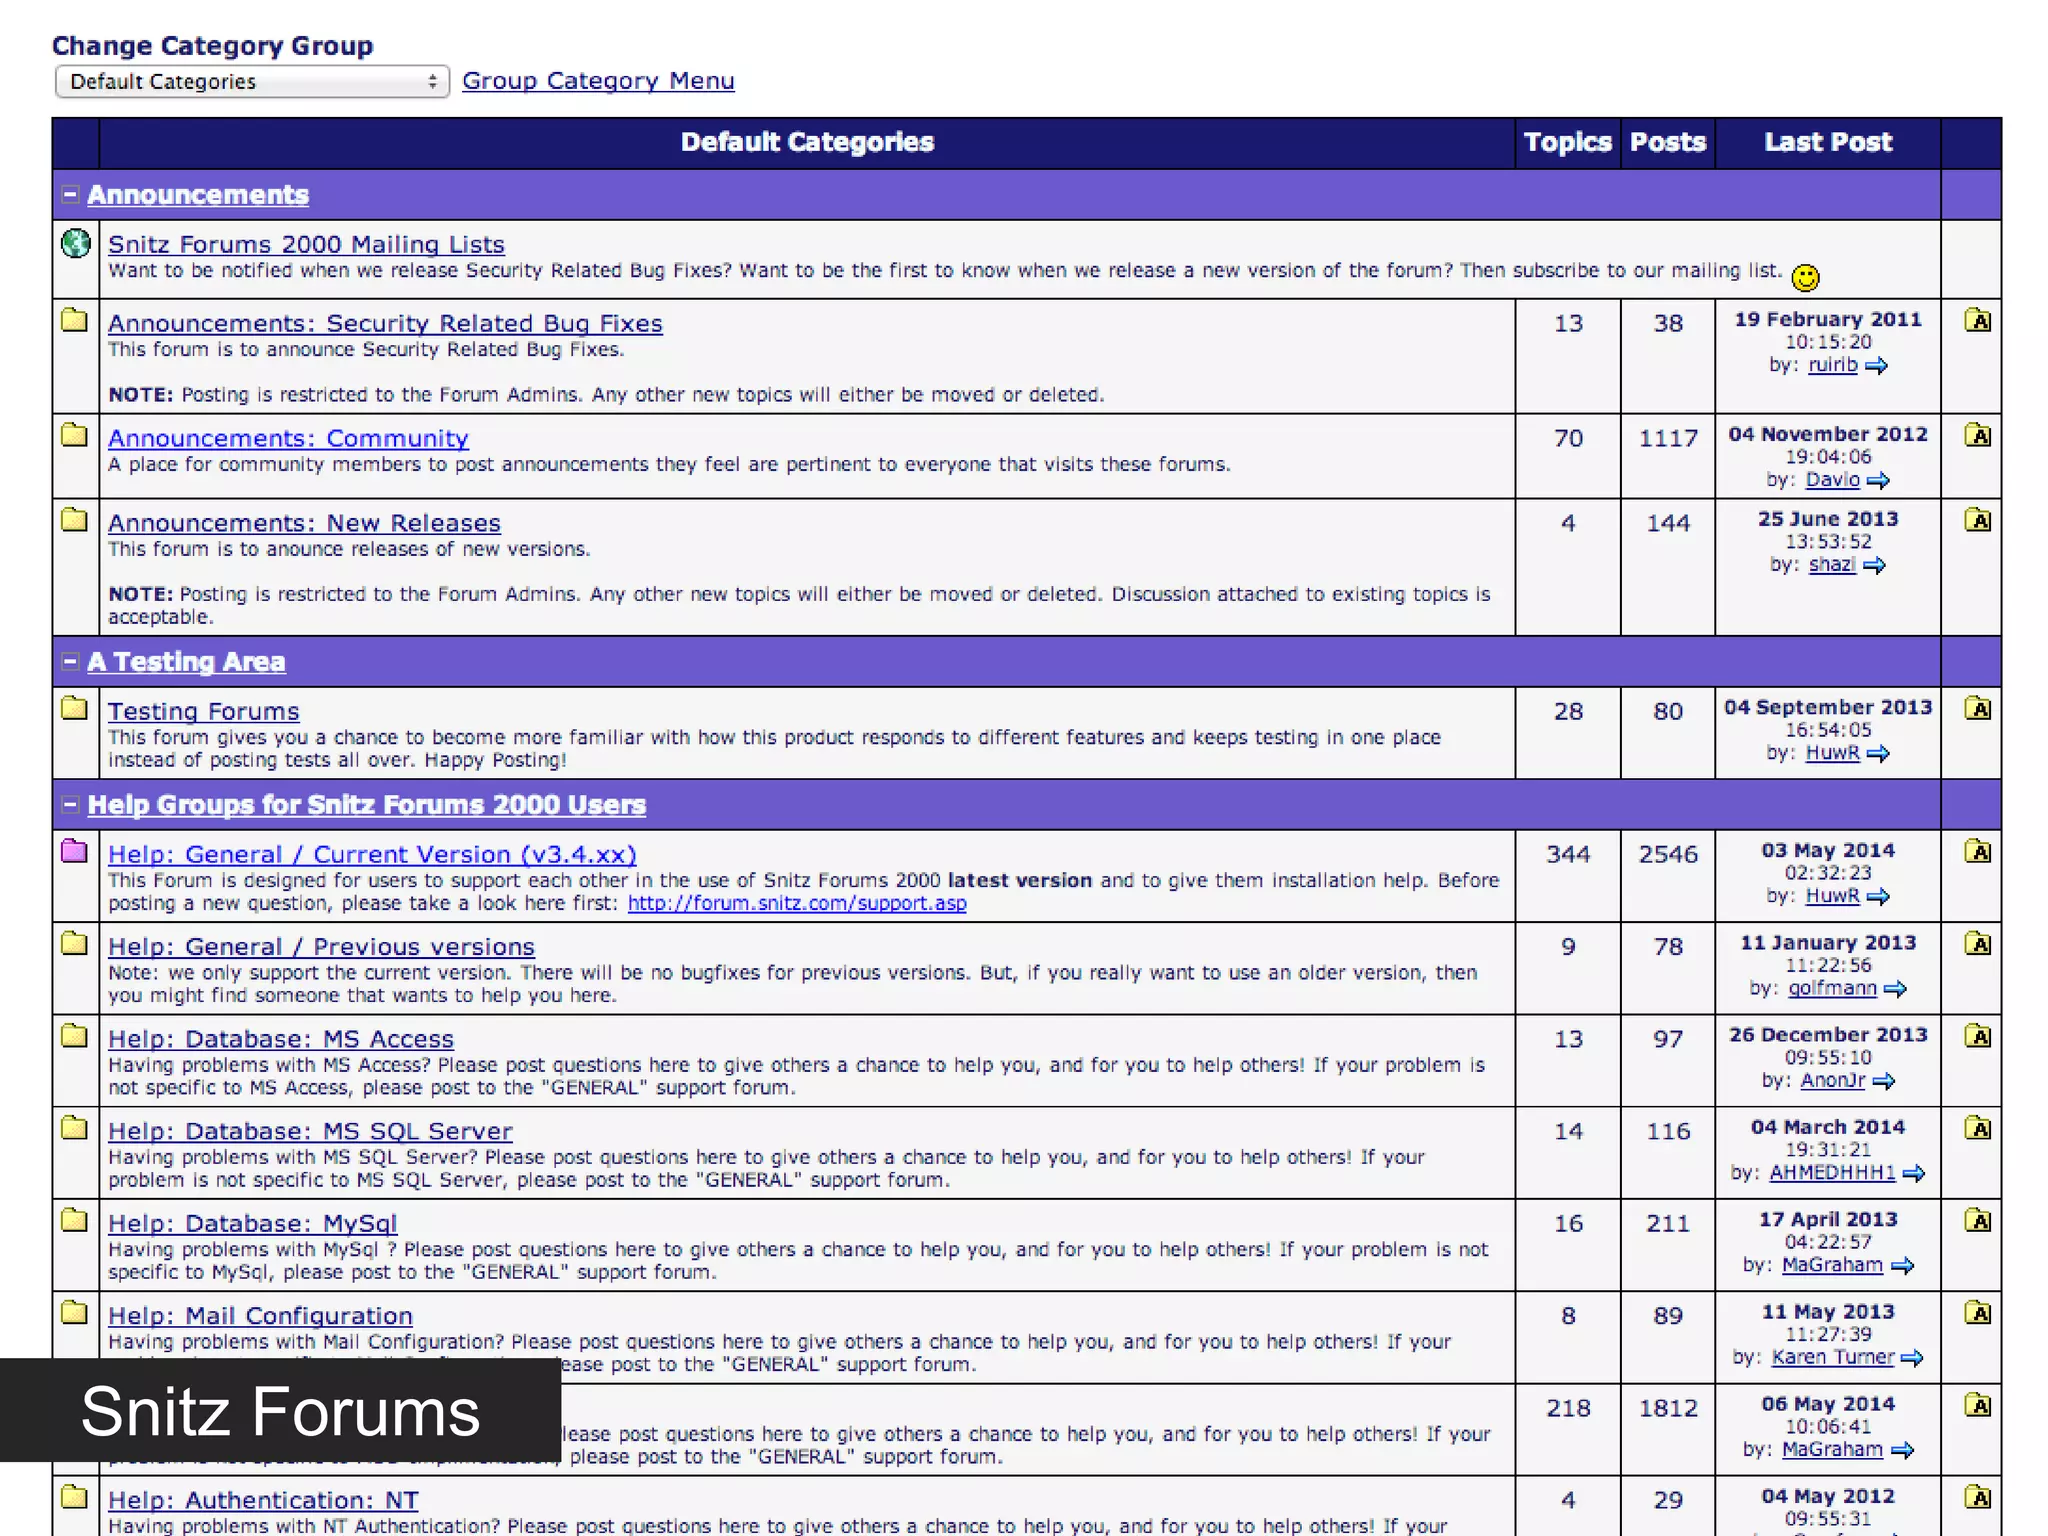
Task: Follow the forum.snitz.com/support.asp link
Action: [797, 903]
